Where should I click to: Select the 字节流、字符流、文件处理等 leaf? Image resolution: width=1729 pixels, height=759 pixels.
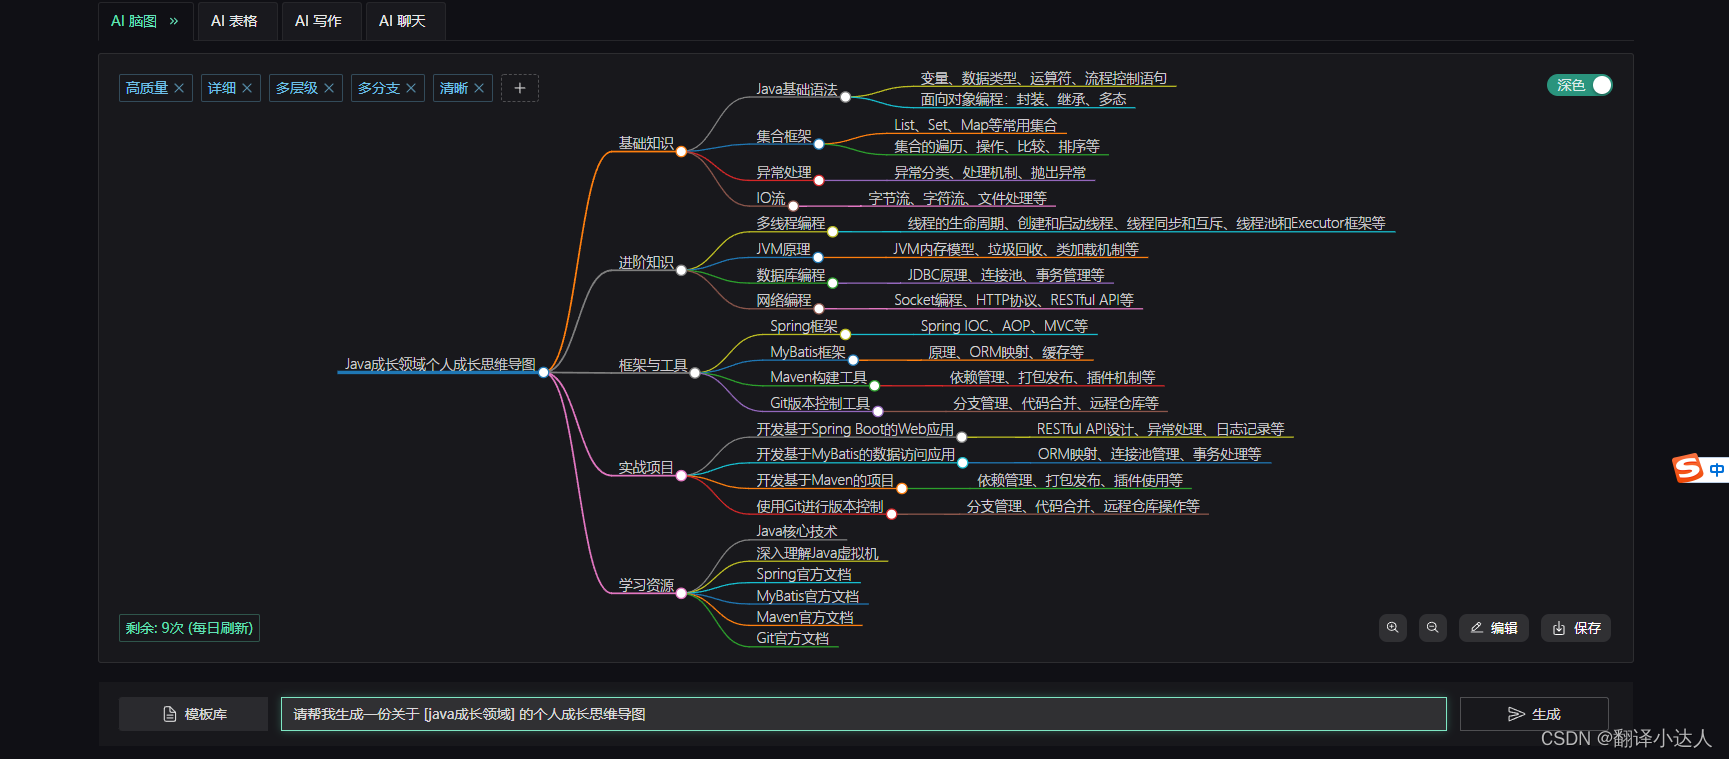[957, 198]
